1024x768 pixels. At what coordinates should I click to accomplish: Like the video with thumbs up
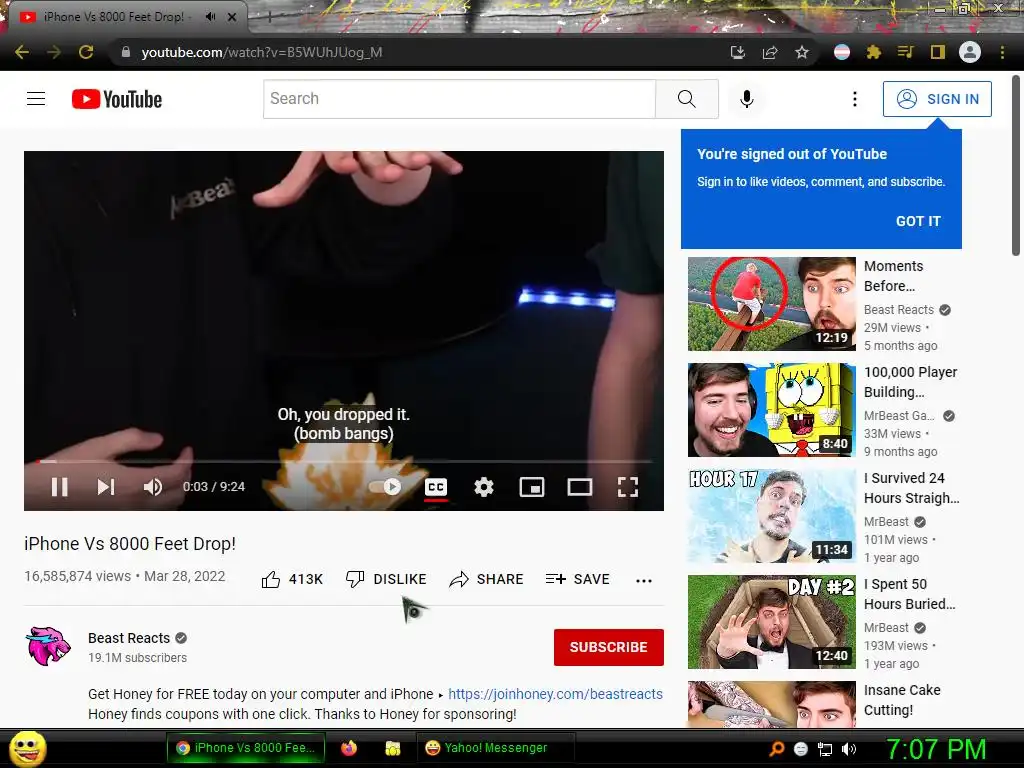click(x=292, y=579)
